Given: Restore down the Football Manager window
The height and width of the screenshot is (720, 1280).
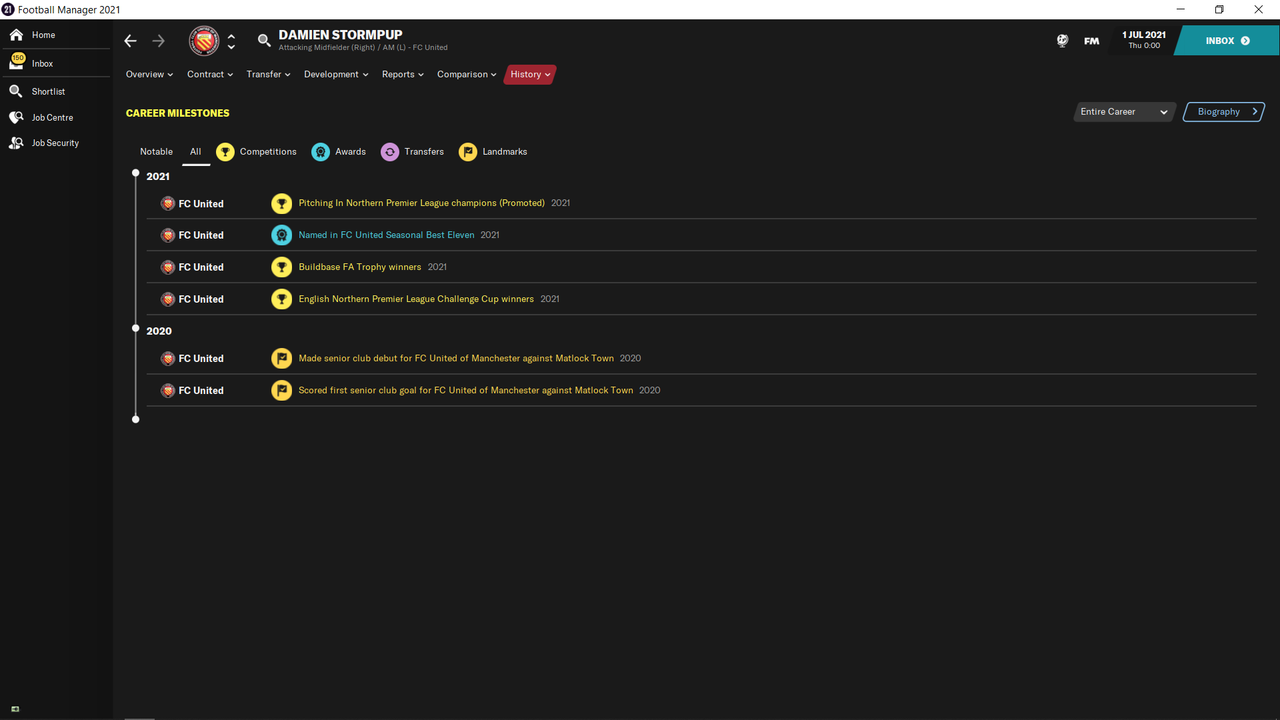Looking at the screenshot, I should pos(1218,9).
